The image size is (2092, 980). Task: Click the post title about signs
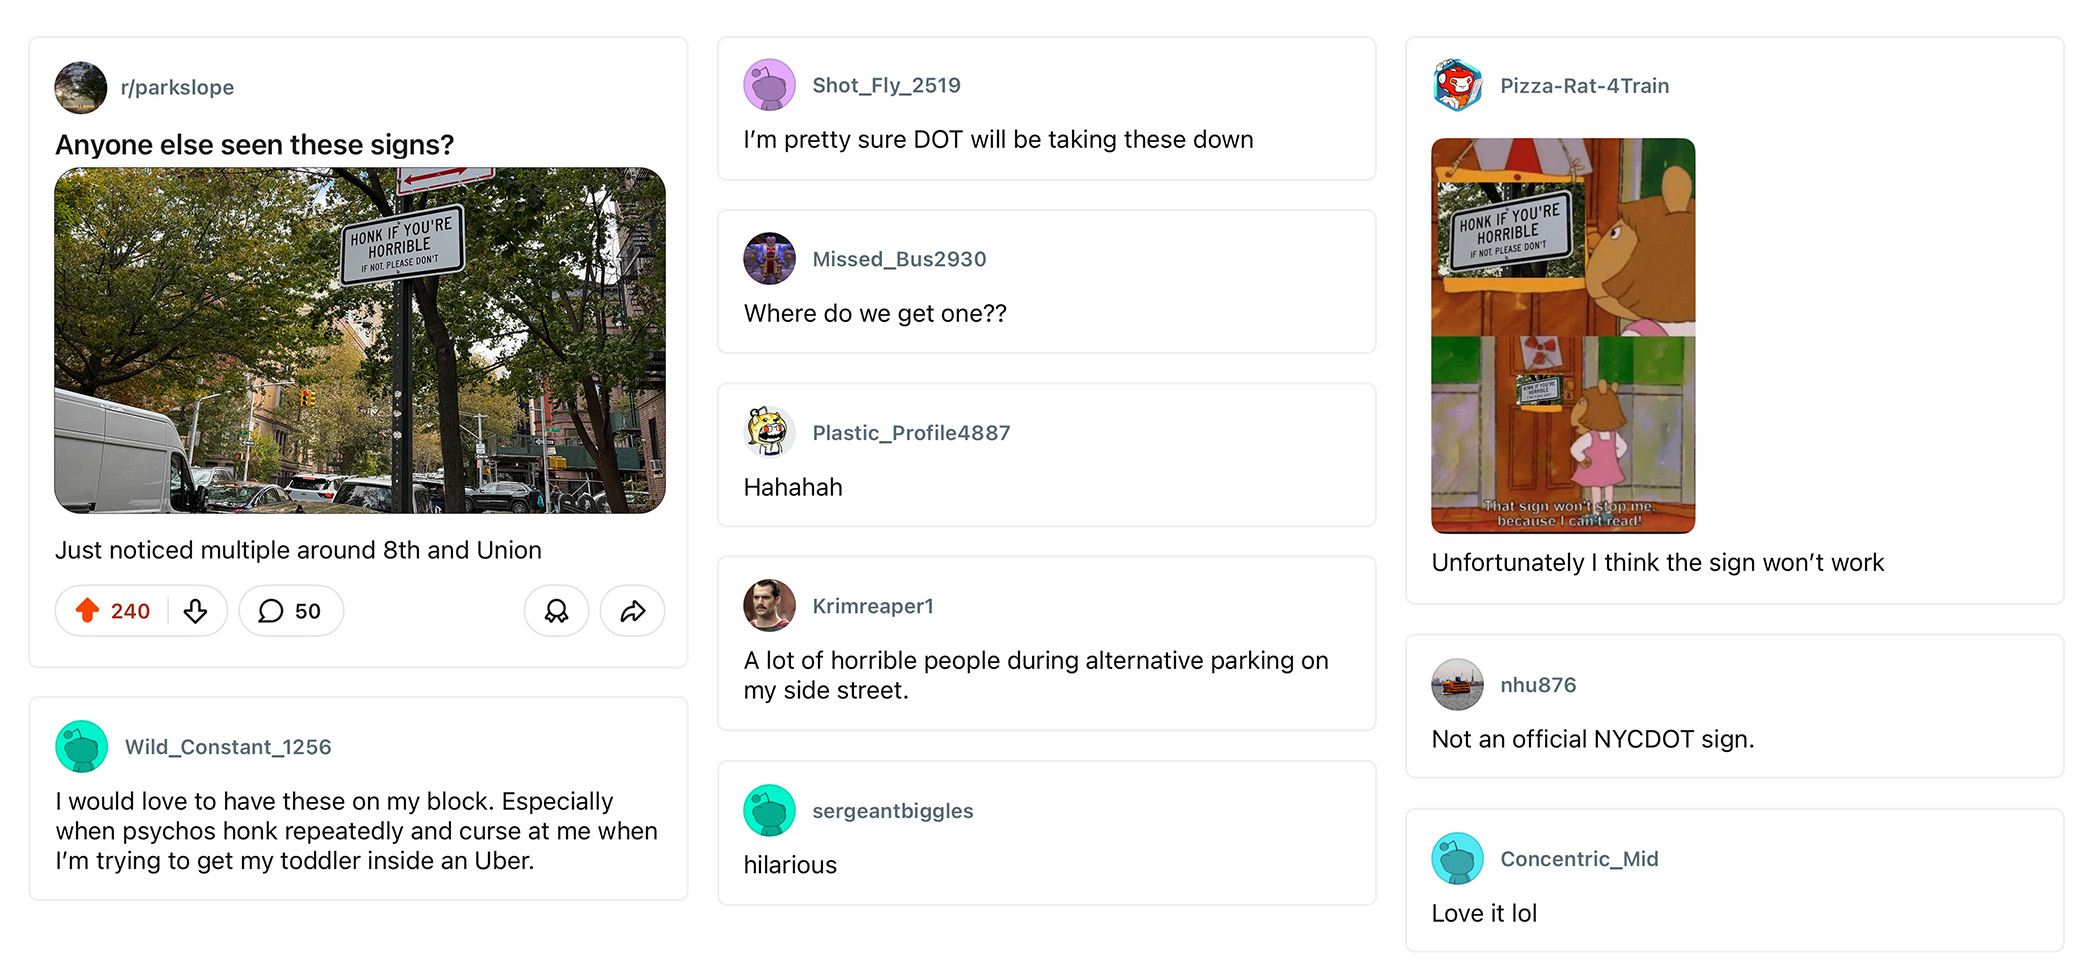[x=255, y=145]
